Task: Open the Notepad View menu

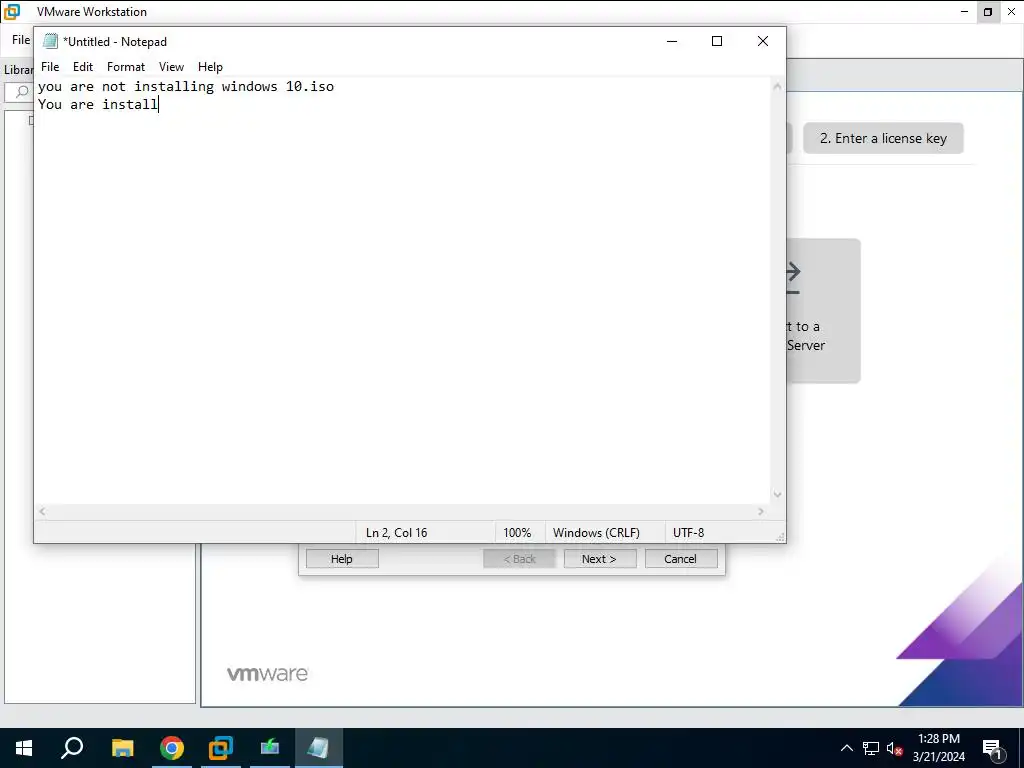Action: (171, 67)
